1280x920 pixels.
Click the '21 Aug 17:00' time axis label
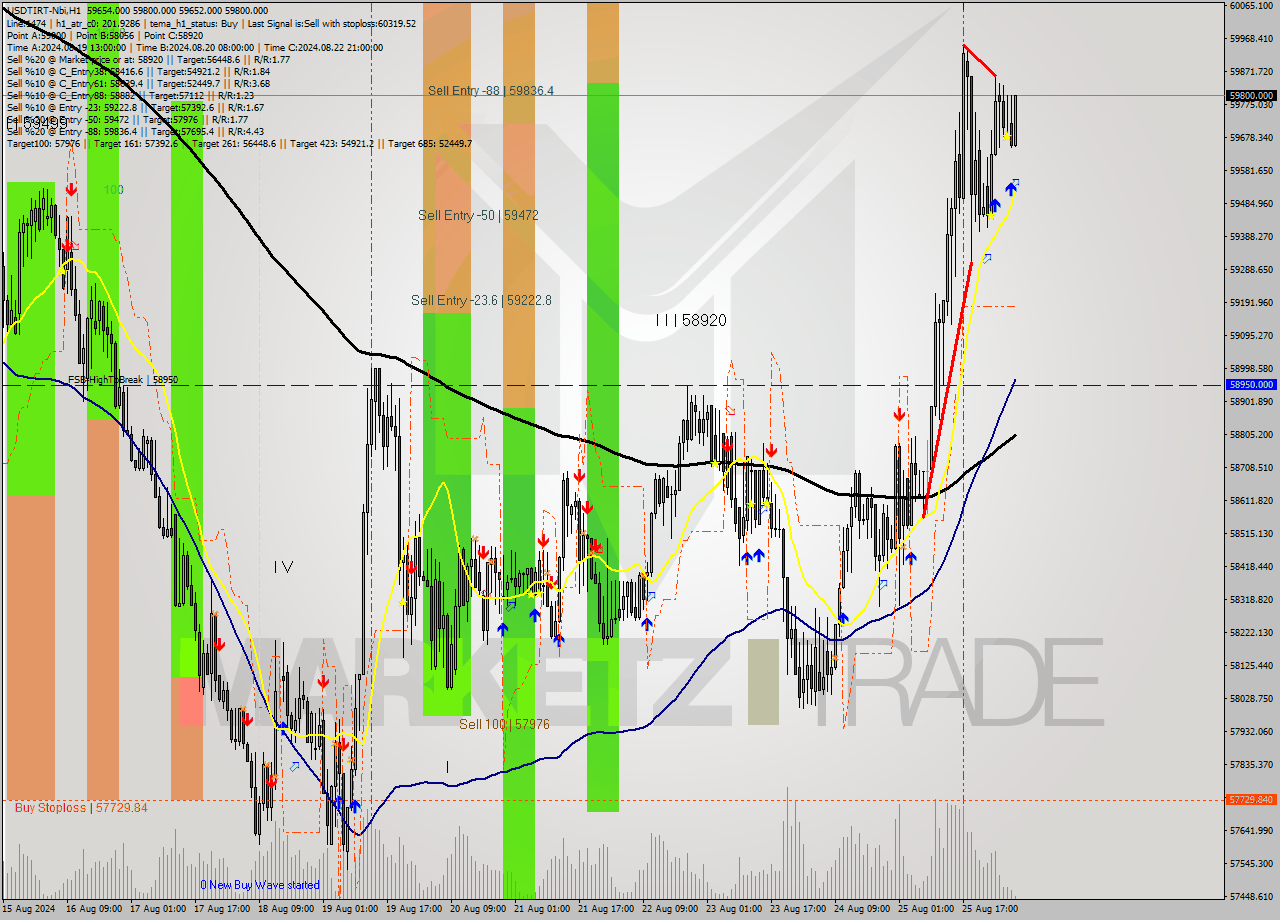(606, 910)
